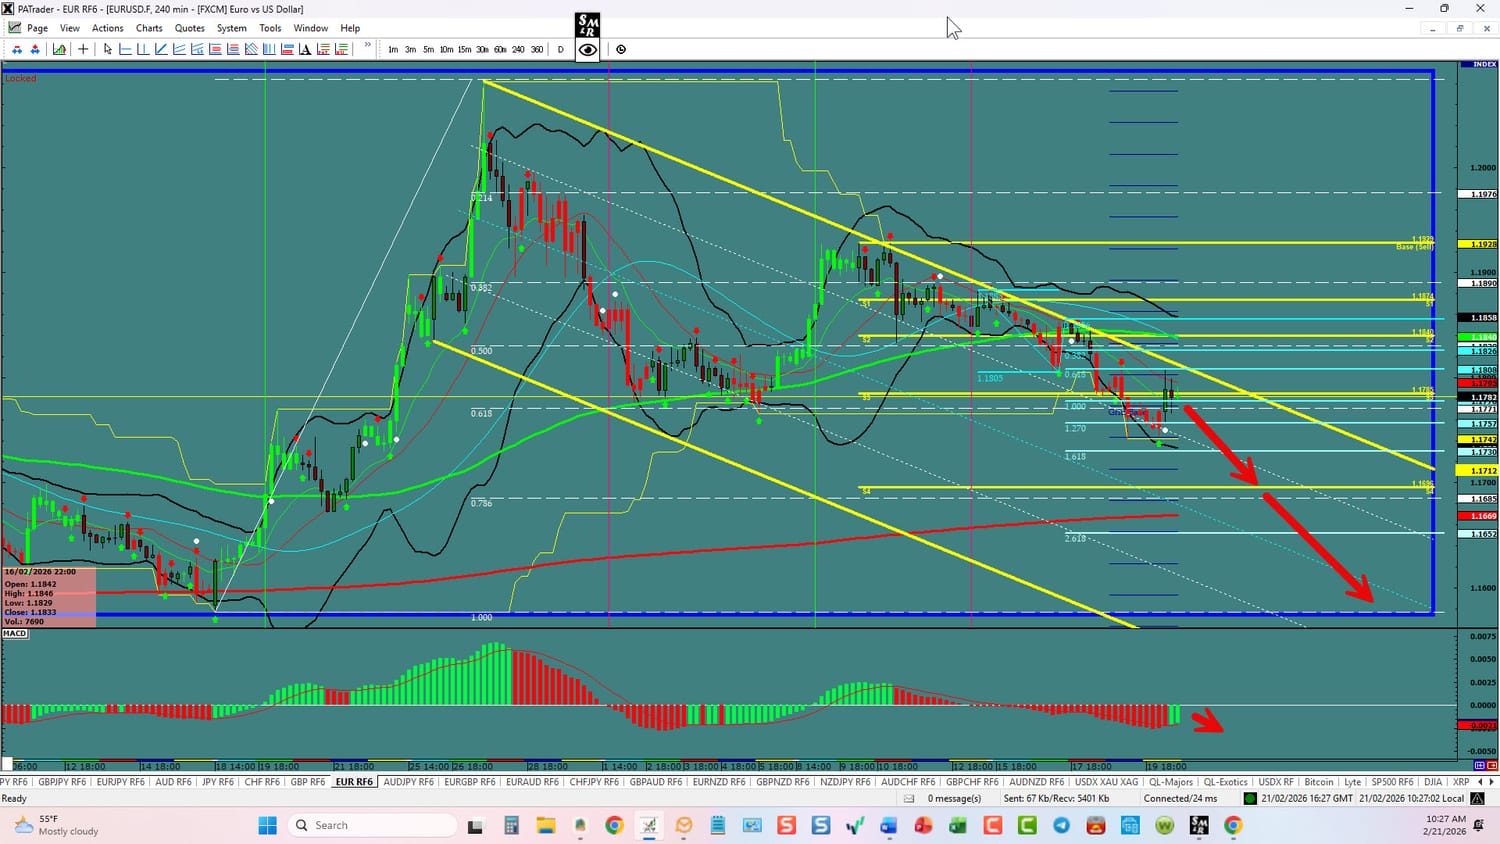Toggle the eye visibility button
This screenshot has width=1500, height=844.
tap(588, 49)
